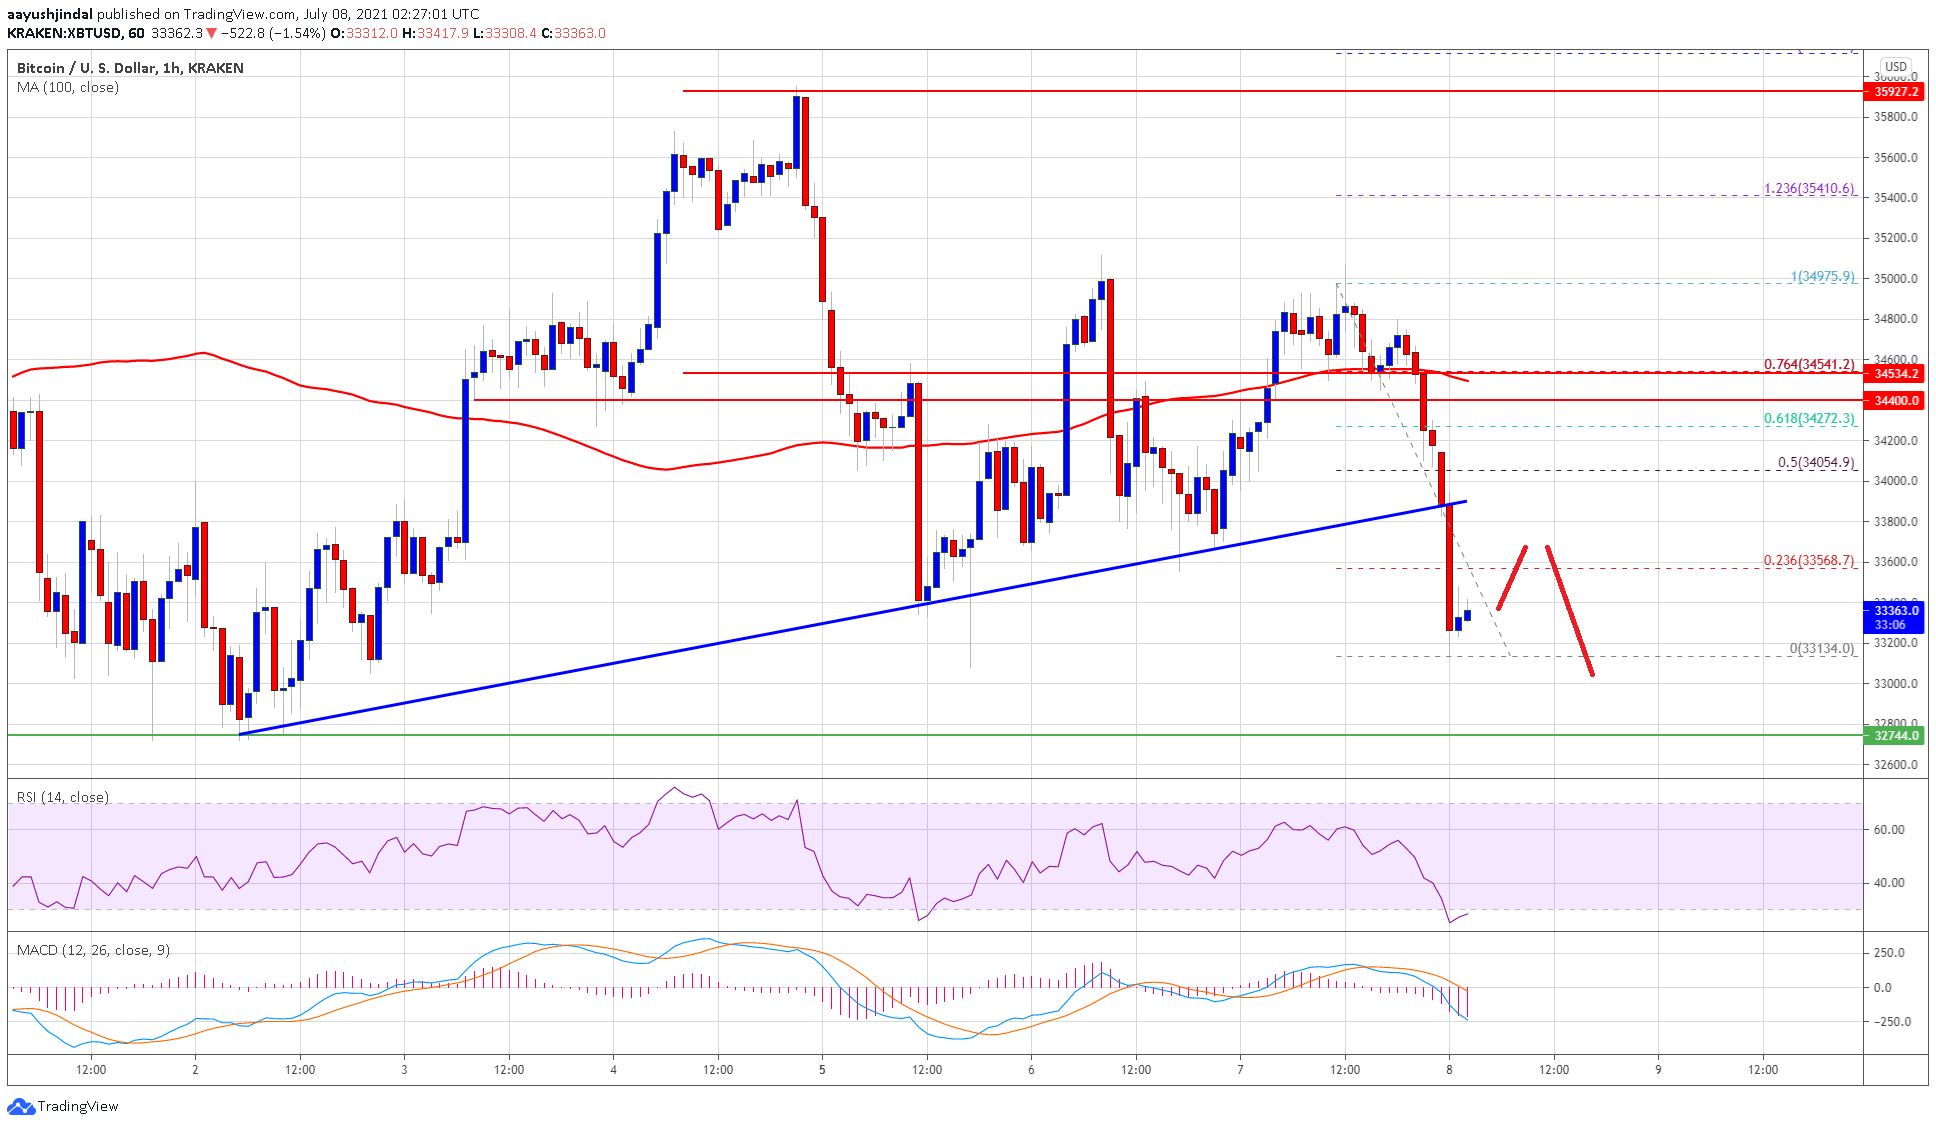This screenshot has width=1936, height=1127.
Task: Select the MA (100, close) indicator label
Action: (68, 87)
